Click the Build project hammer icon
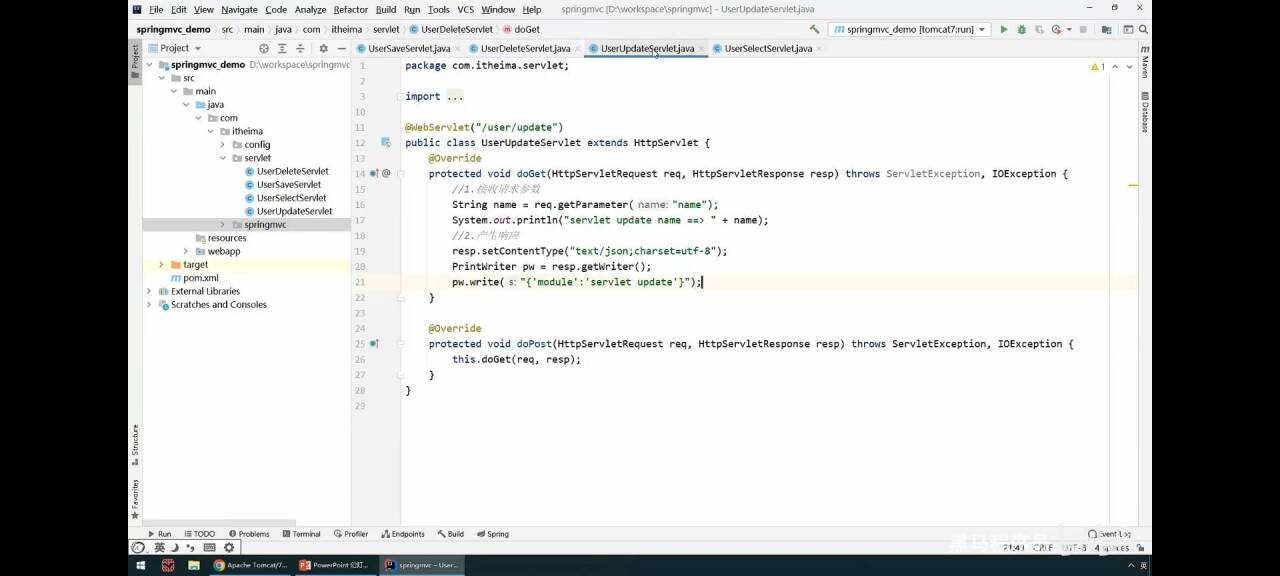This screenshot has width=1280, height=576. pyautogui.click(x=815, y=30)
